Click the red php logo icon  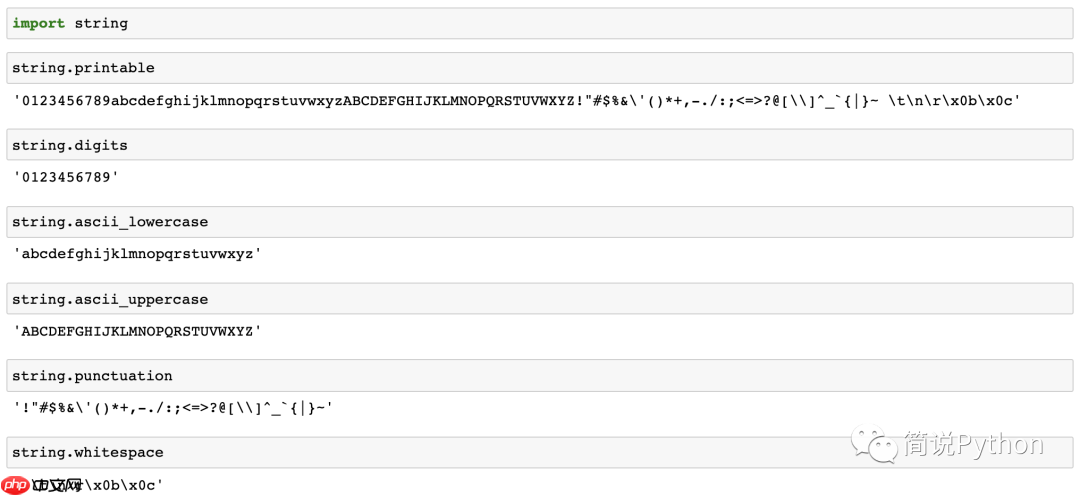[x=16, y=485]
